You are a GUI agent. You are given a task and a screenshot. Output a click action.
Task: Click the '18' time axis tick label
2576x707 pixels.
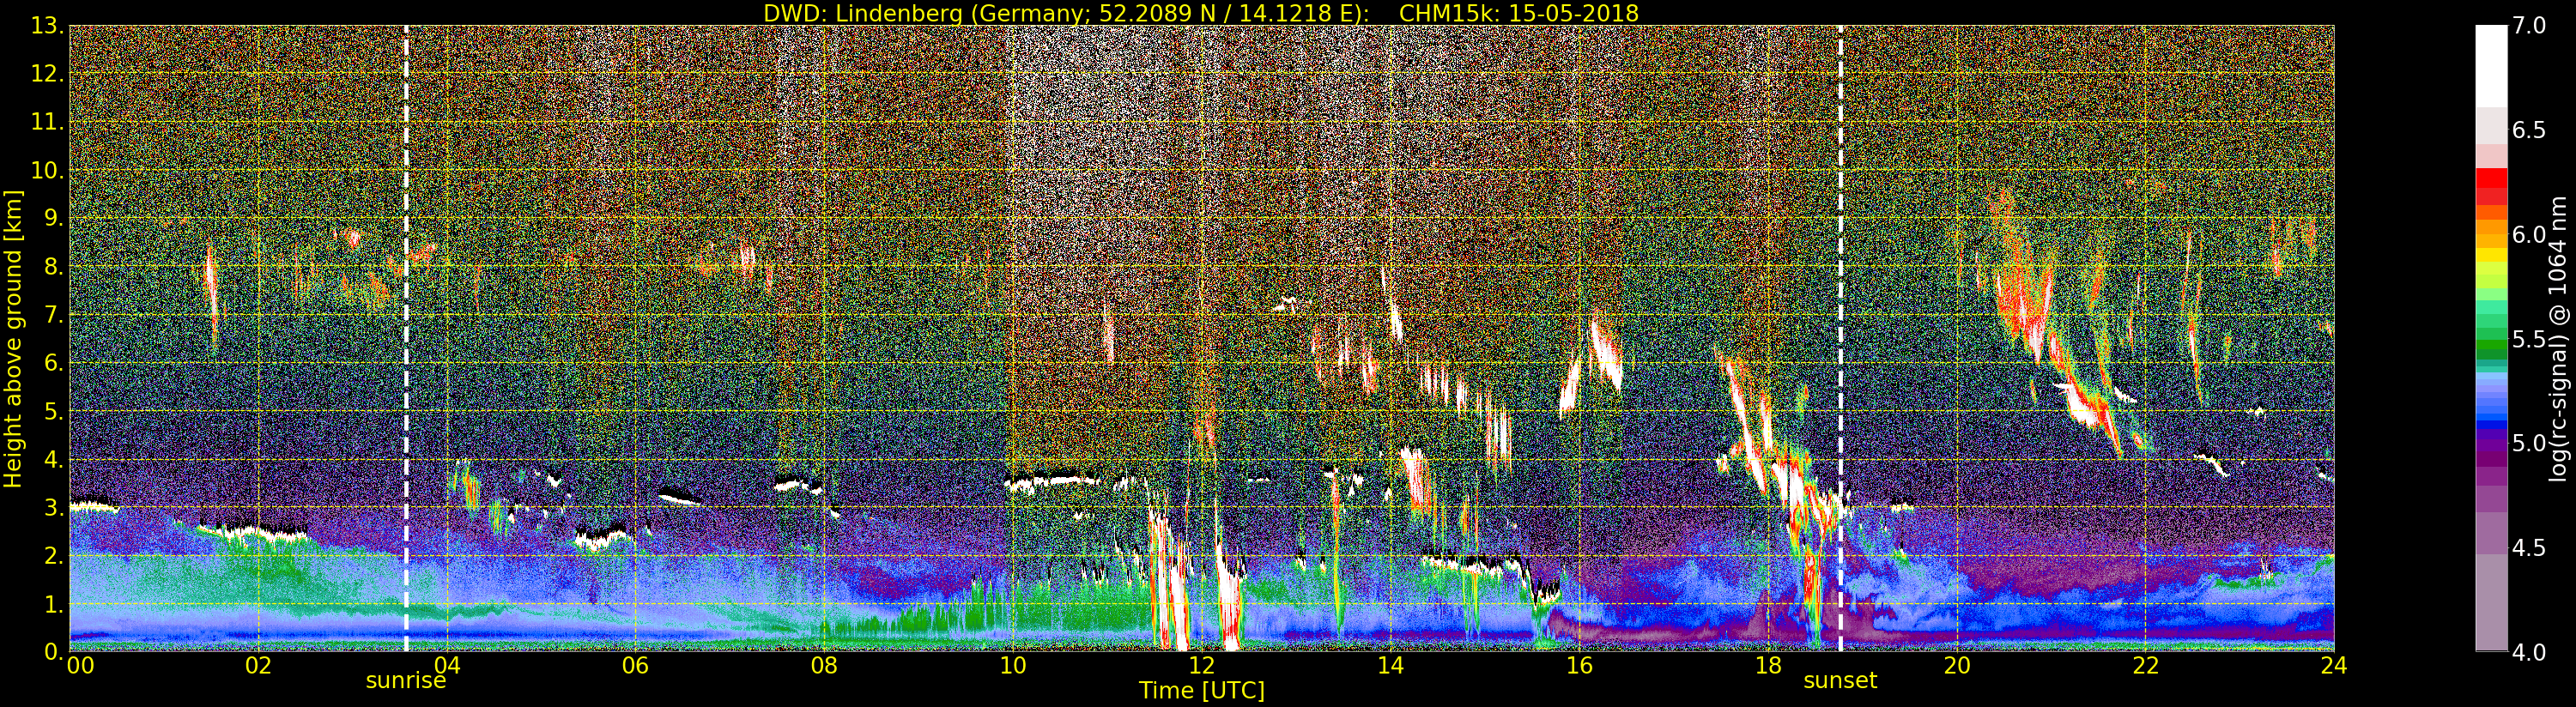point(1768,665)
